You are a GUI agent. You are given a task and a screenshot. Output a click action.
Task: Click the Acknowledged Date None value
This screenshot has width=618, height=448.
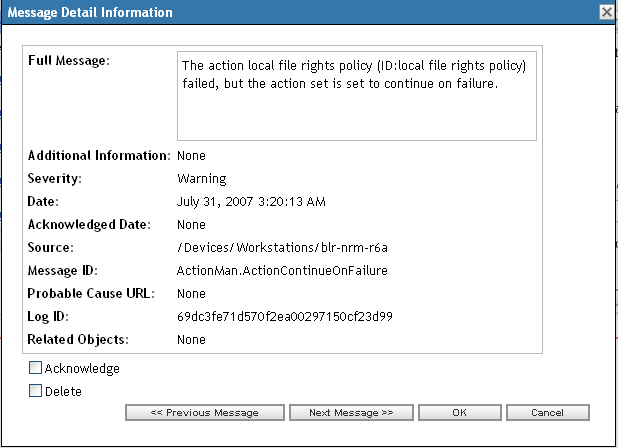191,224
